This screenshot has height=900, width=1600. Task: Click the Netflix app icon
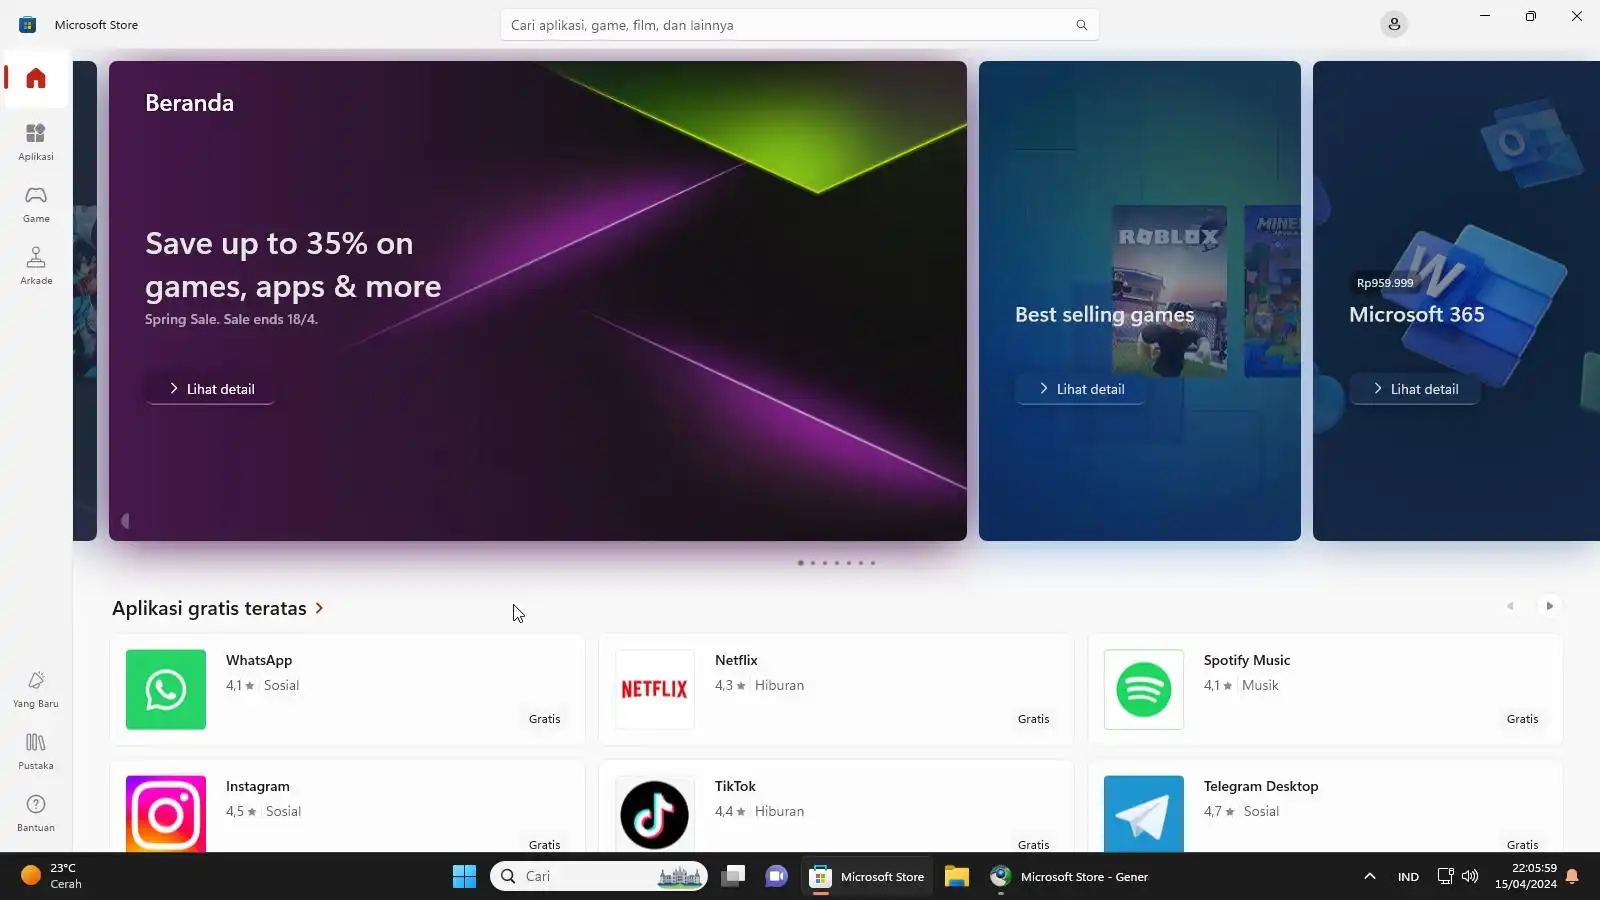coord(655,689)
